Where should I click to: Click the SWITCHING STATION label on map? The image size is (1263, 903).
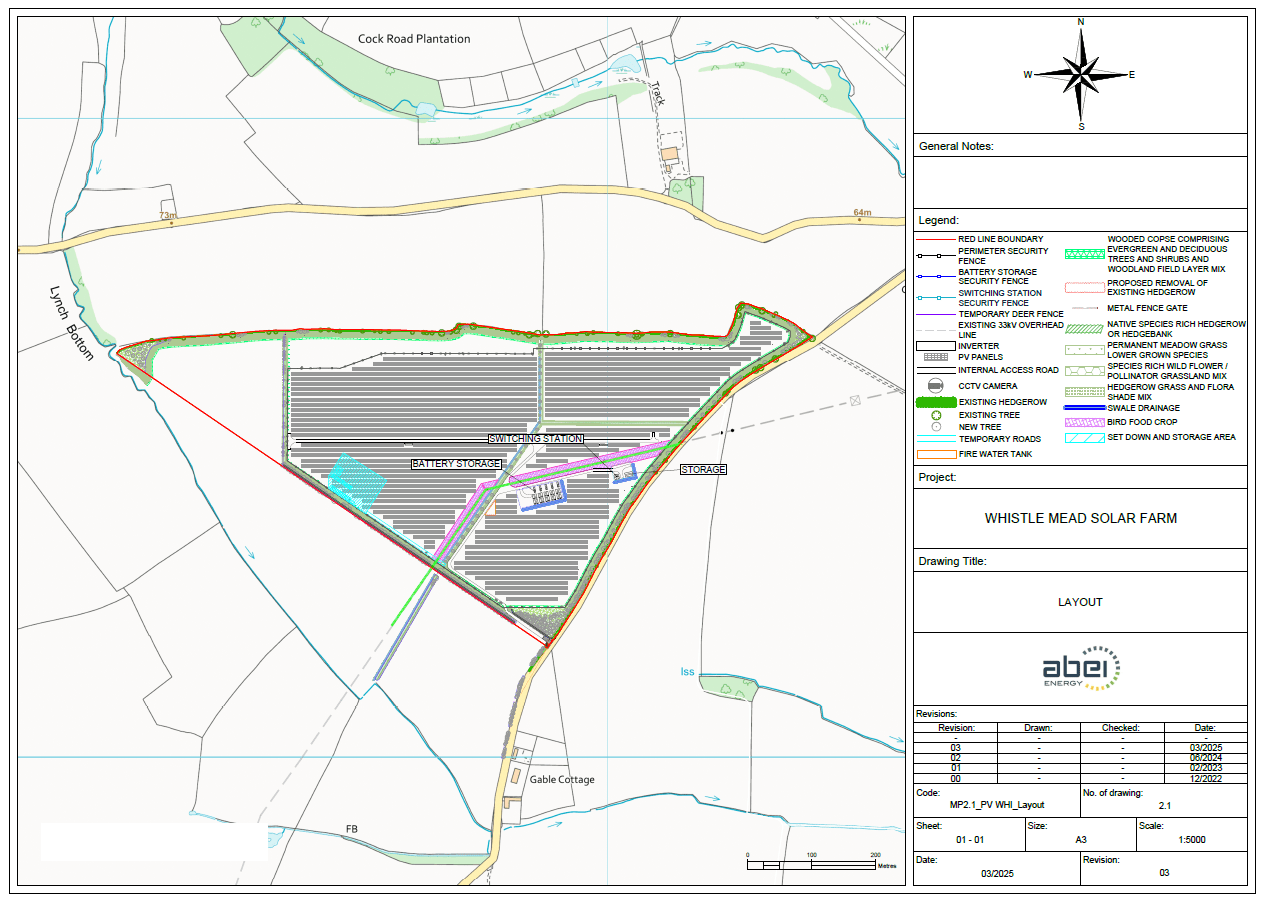pos(535,439)
